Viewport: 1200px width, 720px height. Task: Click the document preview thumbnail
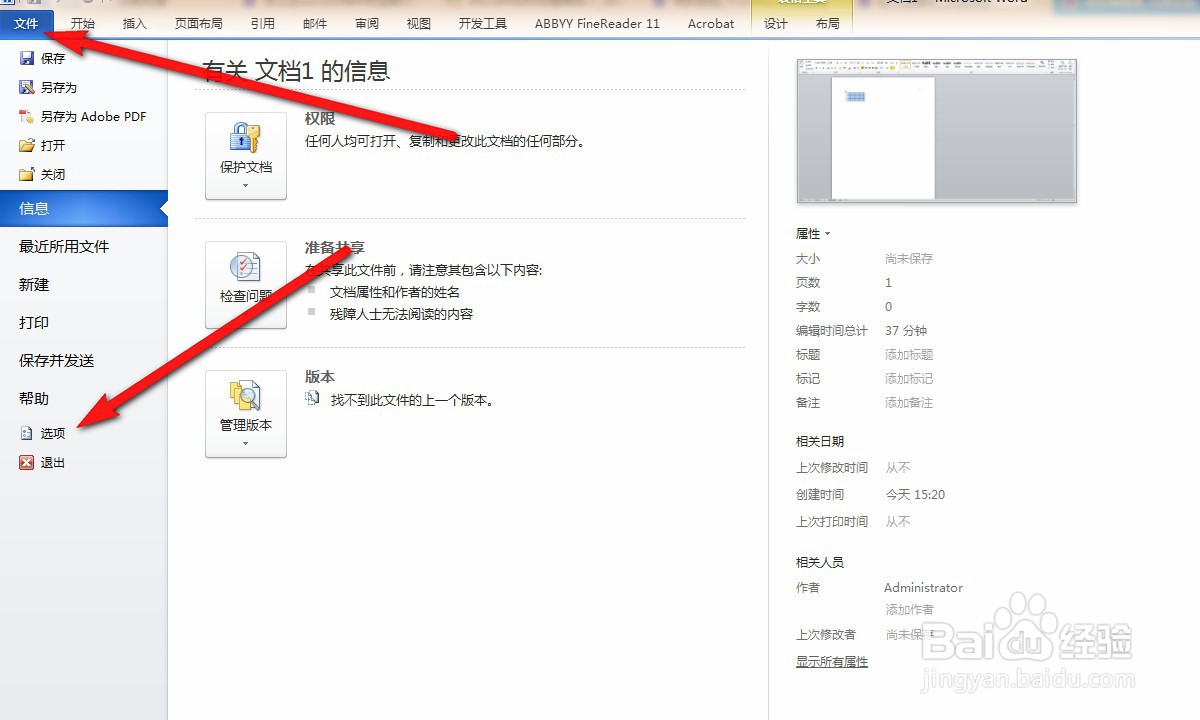click(936, 130)
